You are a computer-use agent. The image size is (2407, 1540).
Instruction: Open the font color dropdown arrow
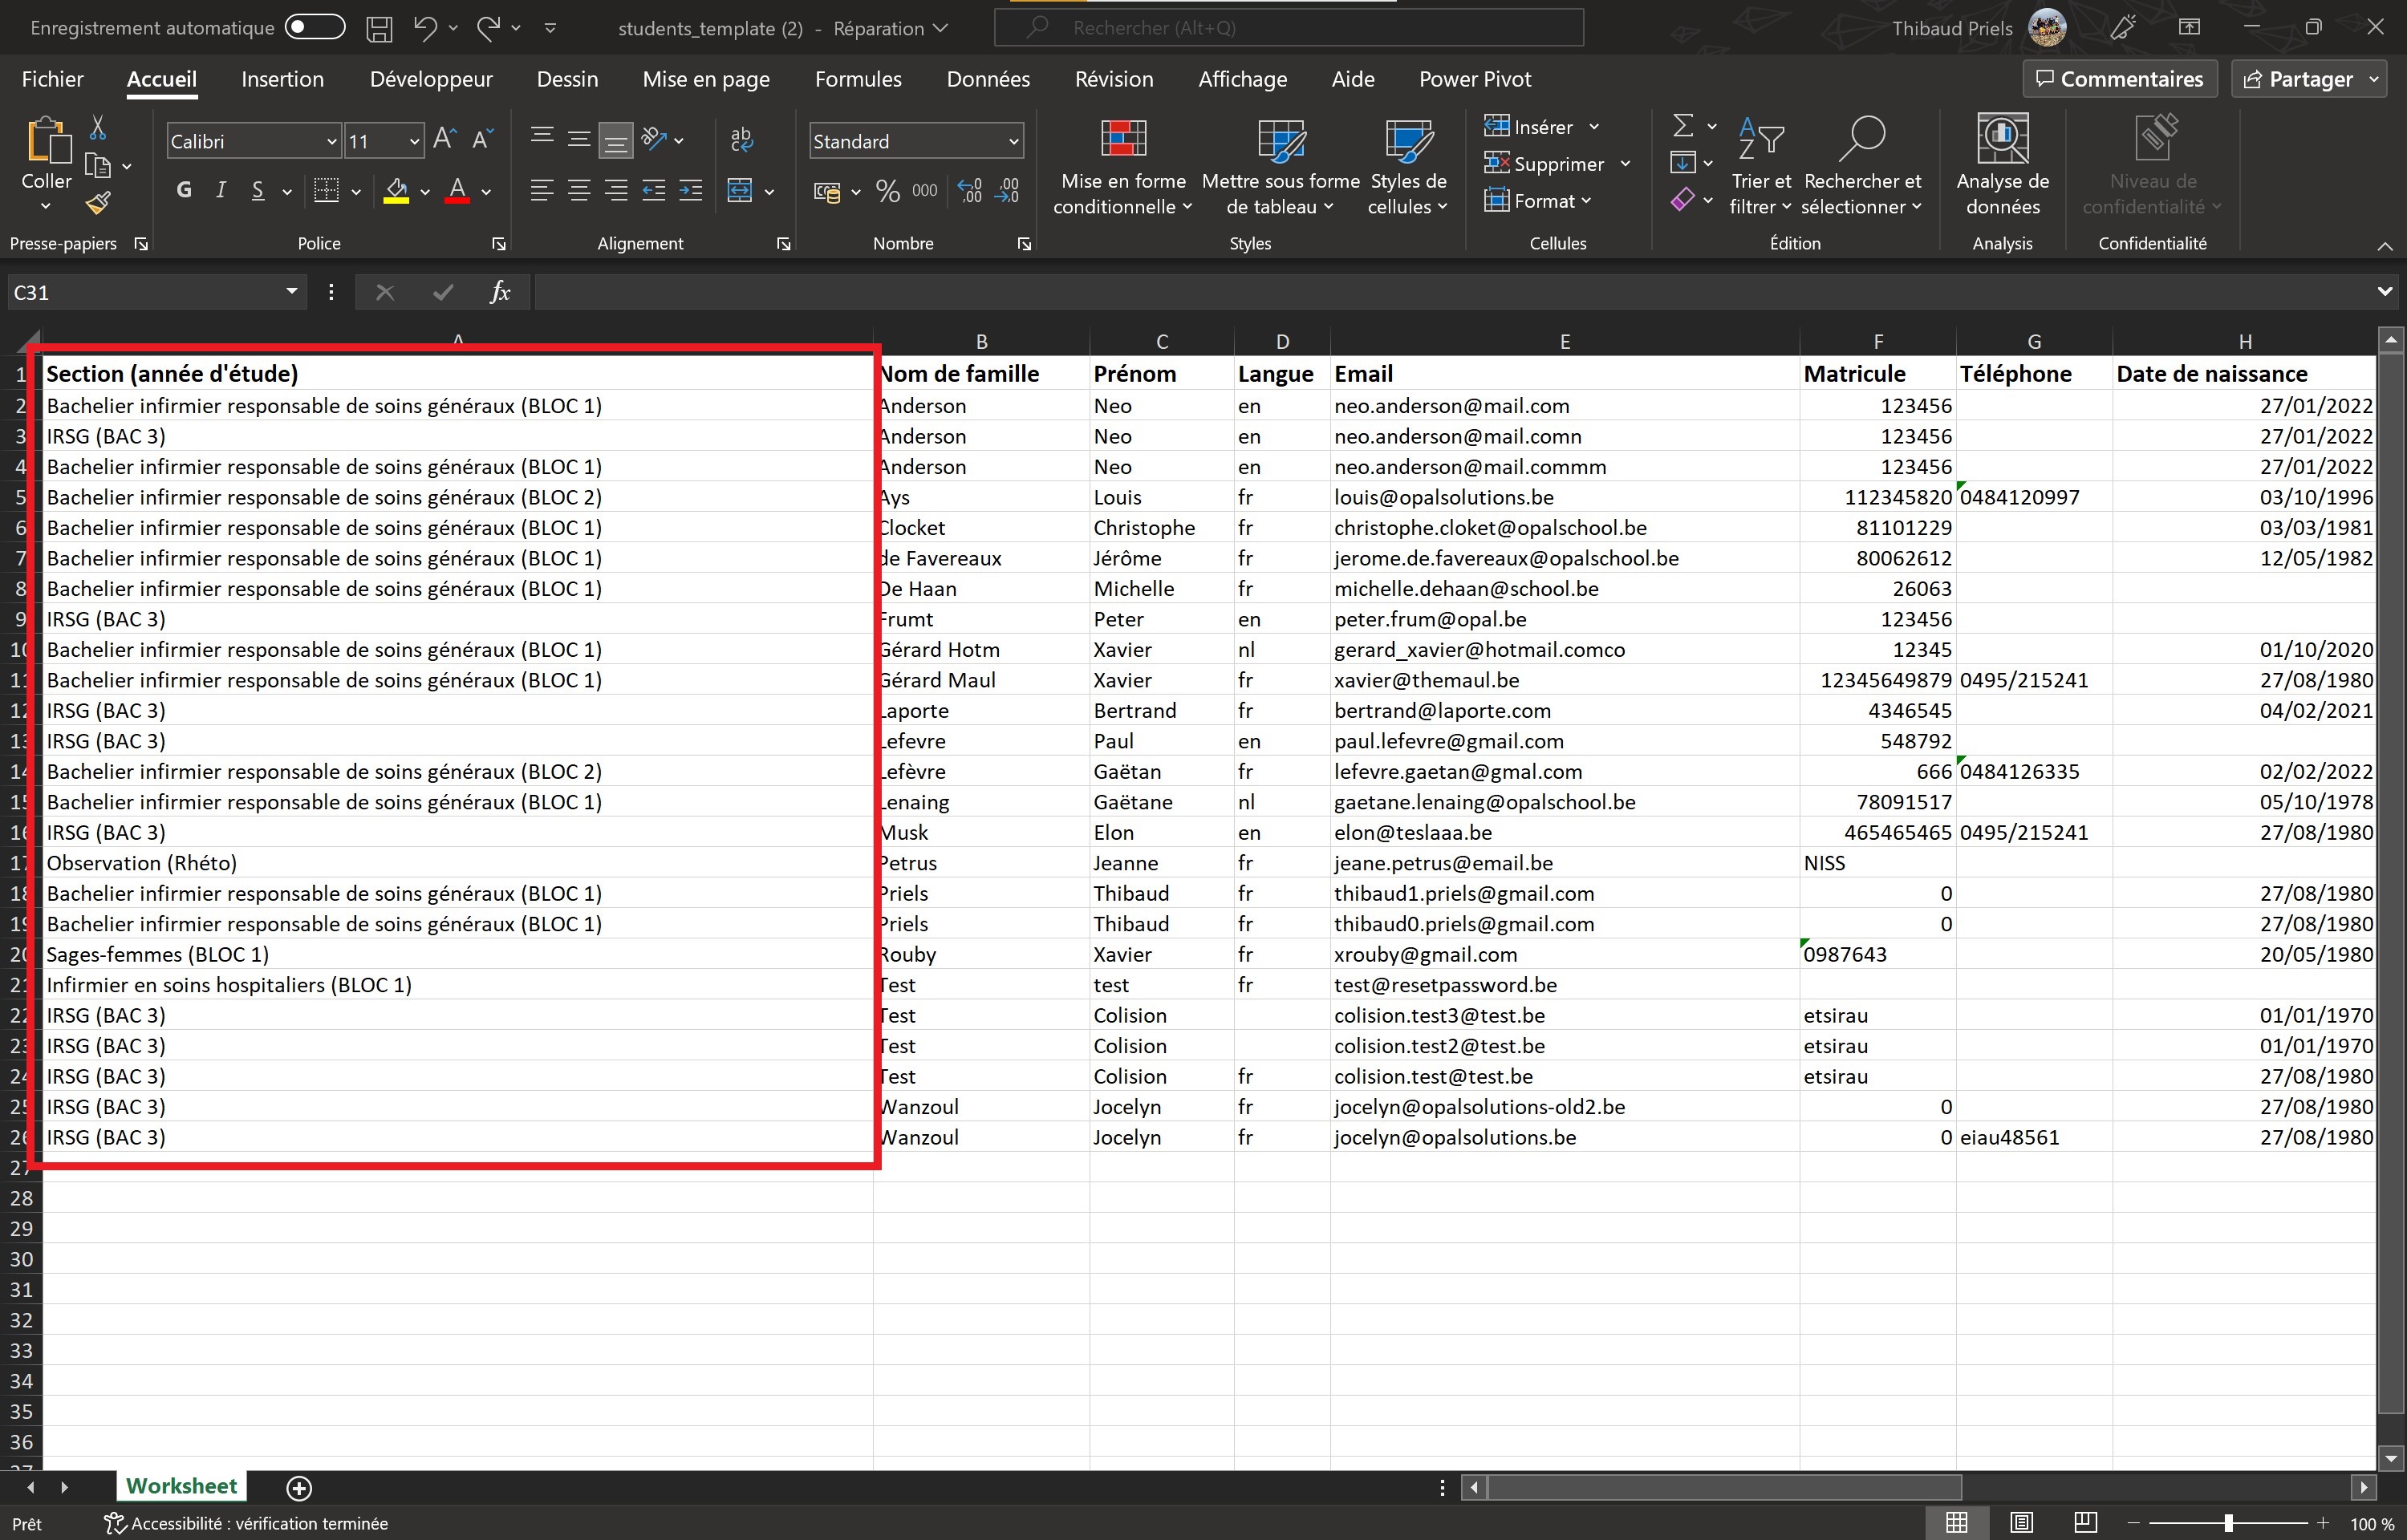click(x=487, y=191)
